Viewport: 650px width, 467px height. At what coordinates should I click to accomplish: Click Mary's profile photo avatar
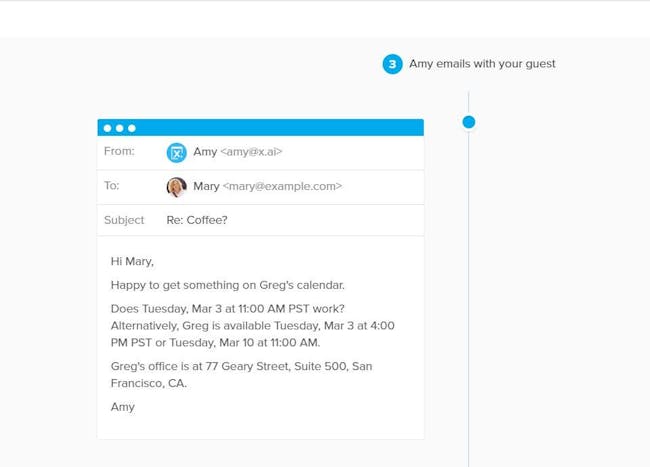click(x=177, y=187)
